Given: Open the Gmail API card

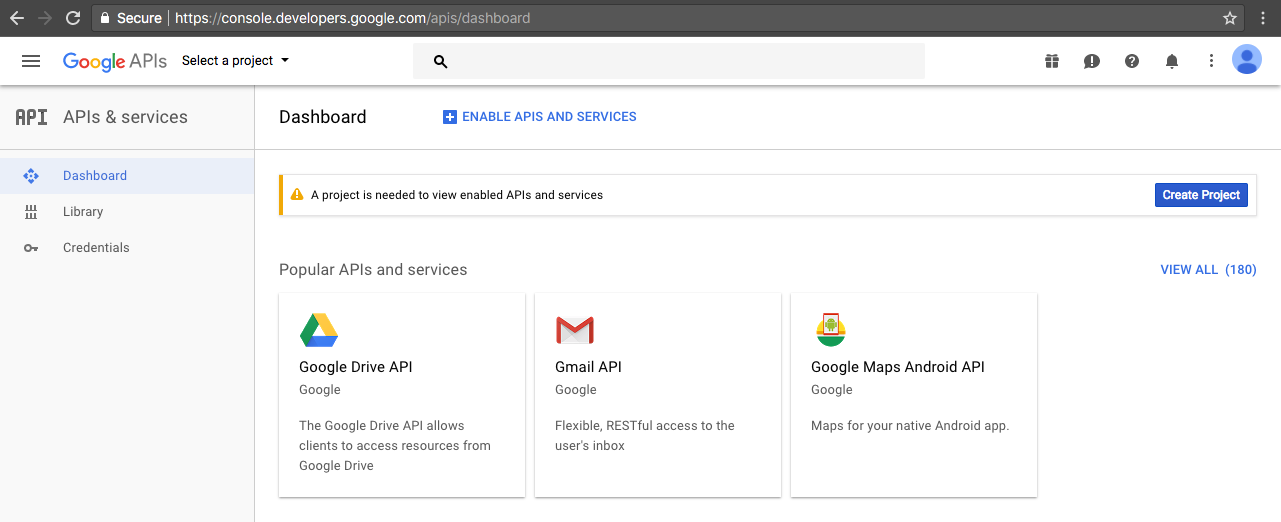Looking at the screenshot, I should [658, 395].
